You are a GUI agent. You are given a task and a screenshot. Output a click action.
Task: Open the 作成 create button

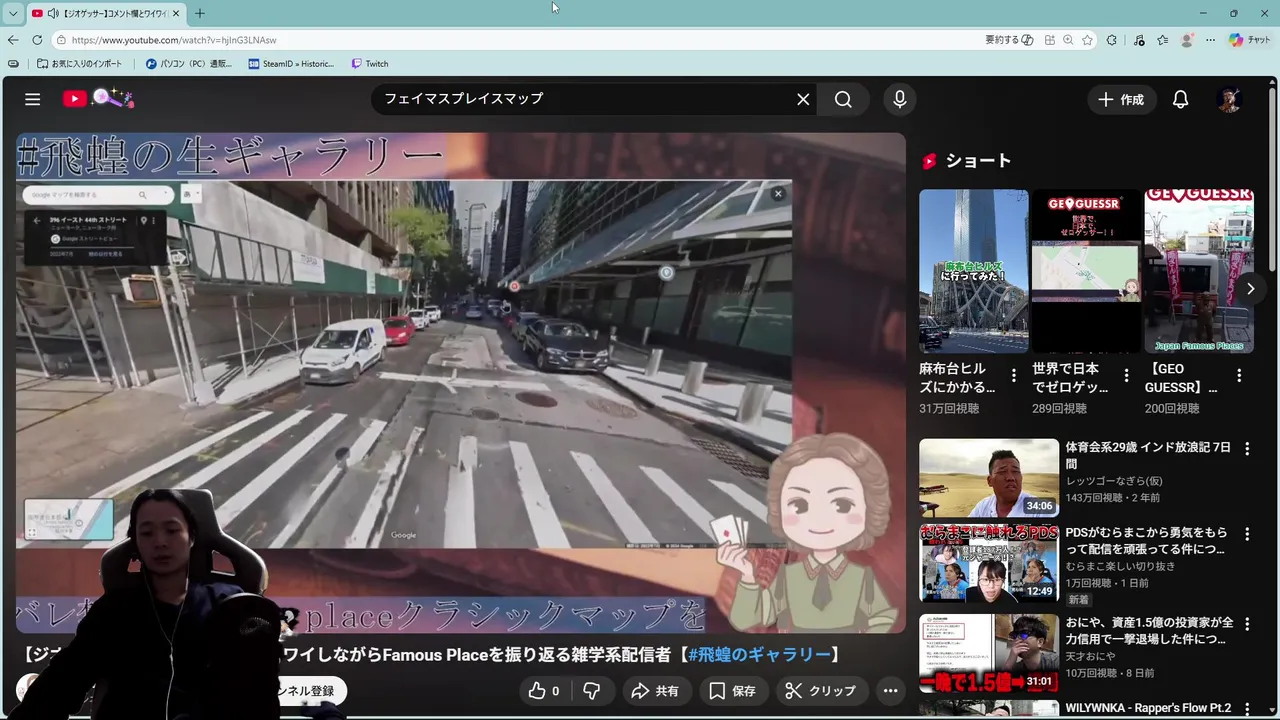(x=1121, y=99)
